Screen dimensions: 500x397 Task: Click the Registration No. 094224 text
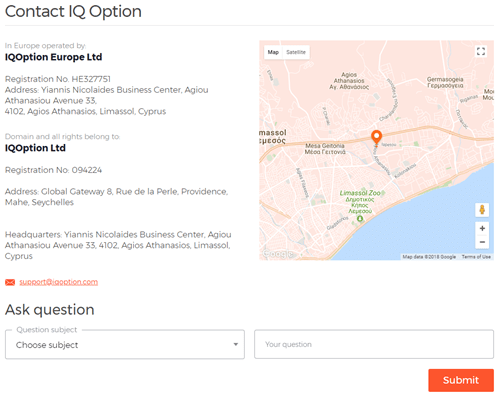(x=53, y=170)
